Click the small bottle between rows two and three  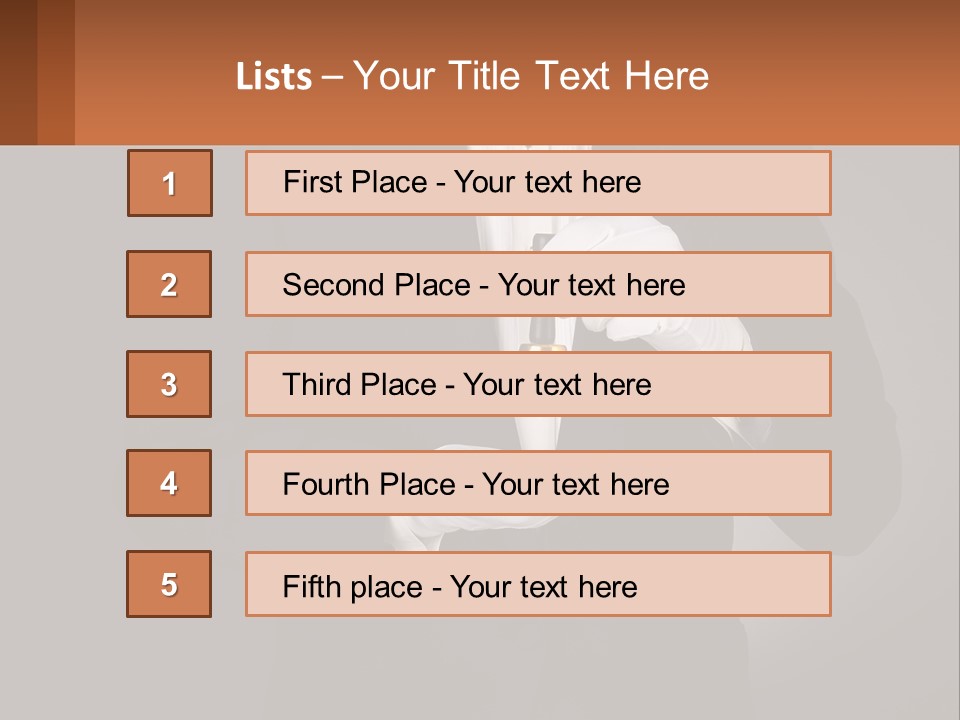[x=546, y=334]
